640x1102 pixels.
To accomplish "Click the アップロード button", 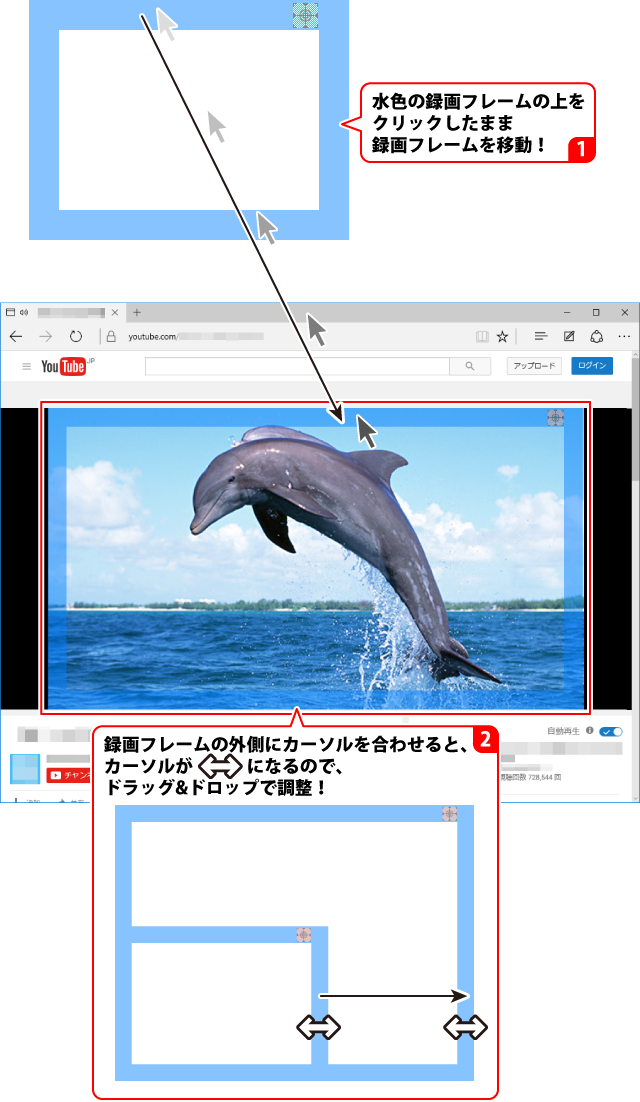I will (x=535, y=365).
